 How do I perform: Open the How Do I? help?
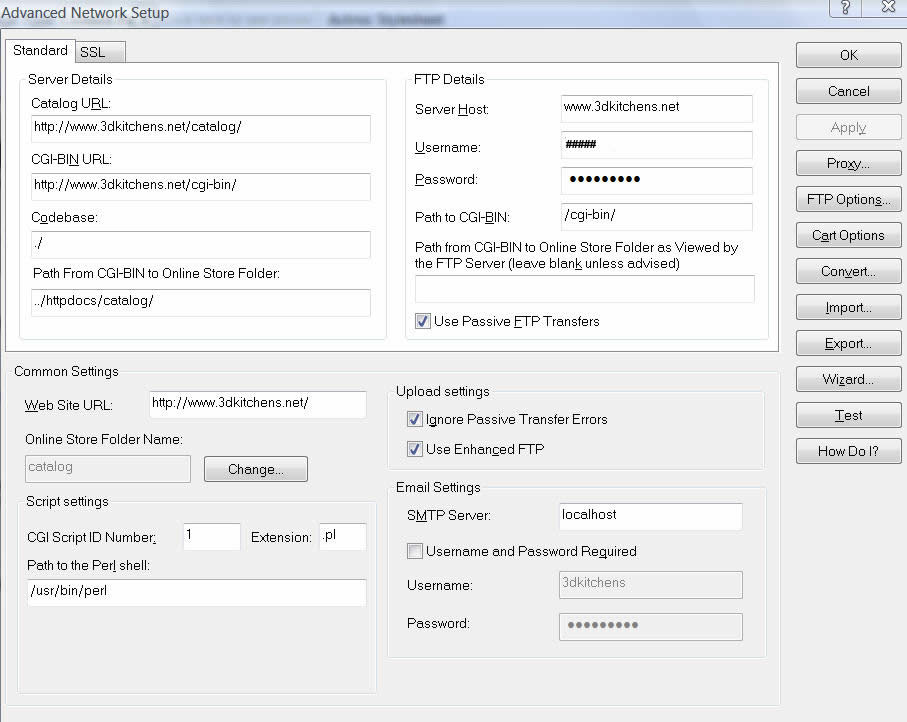848,451
